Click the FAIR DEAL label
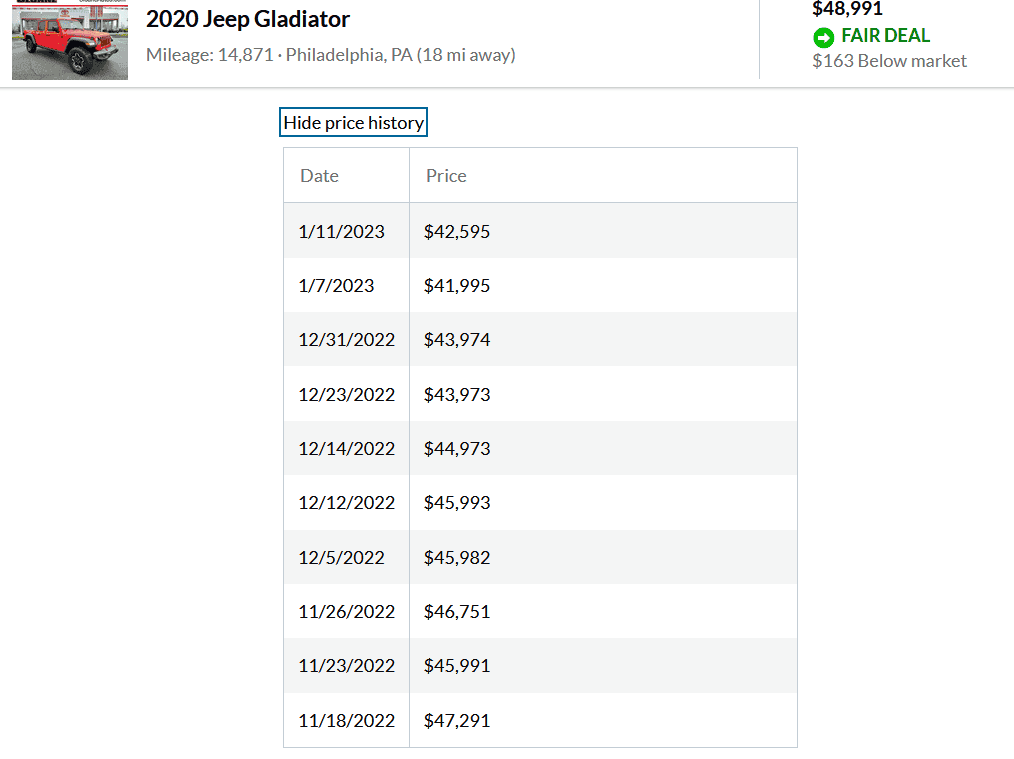This screenshot has height=759, width=1014. (885, 36)
